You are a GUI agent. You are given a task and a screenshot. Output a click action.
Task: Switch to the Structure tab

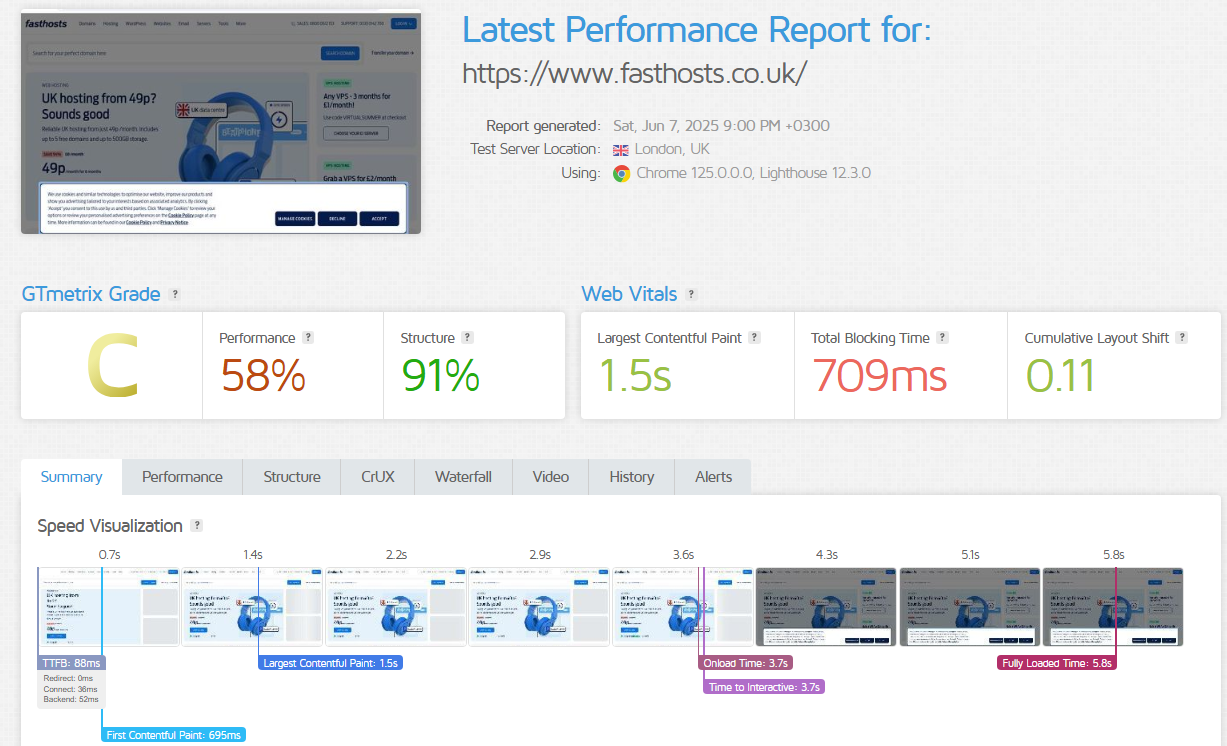292,477
